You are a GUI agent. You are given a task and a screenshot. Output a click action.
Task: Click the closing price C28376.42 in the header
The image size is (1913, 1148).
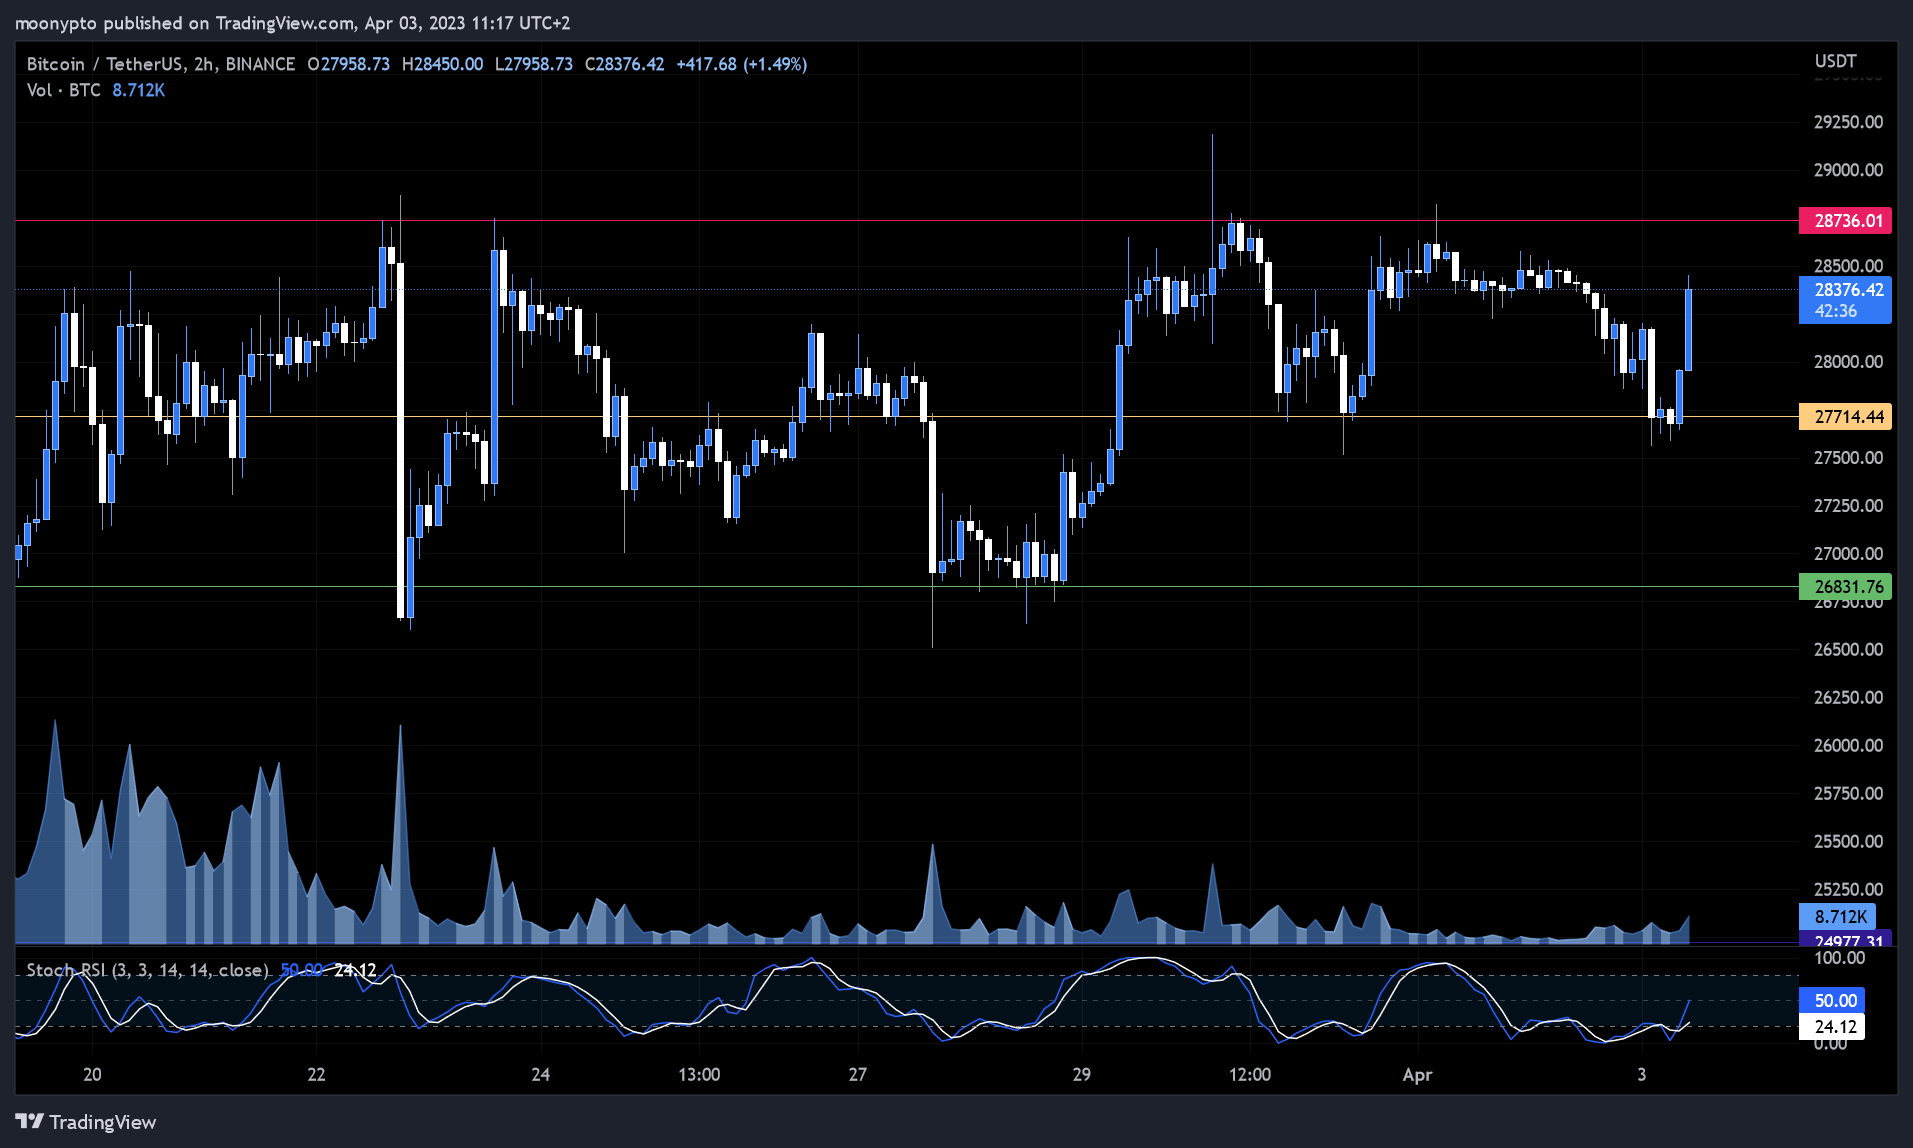pyautogui.click(x=624, y=64)
